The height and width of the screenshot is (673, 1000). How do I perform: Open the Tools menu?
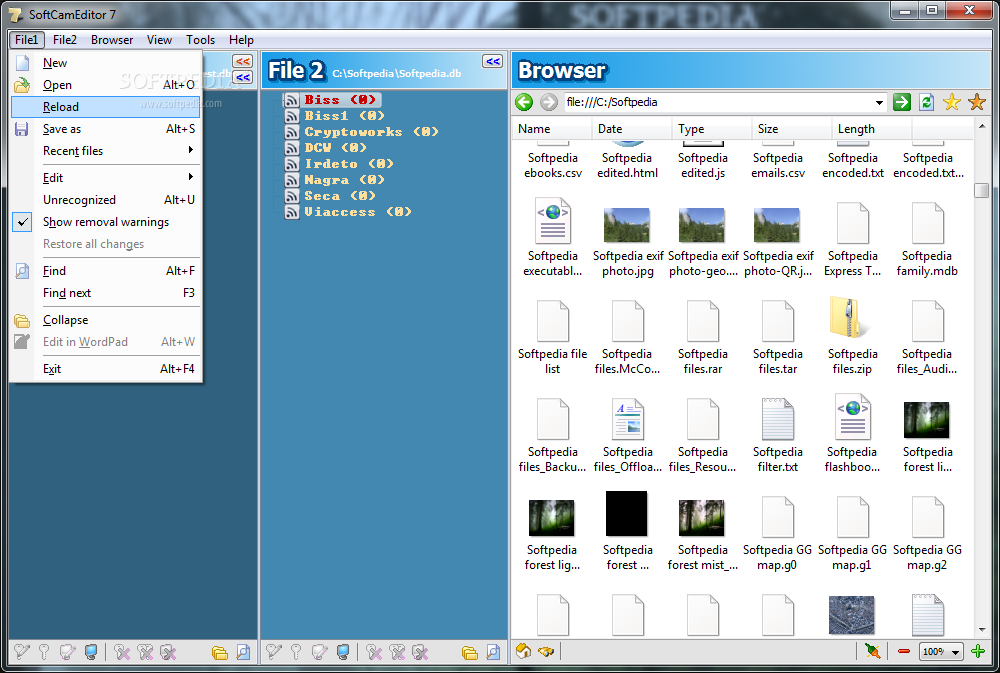pyautogui.click(x=200, y=40)
